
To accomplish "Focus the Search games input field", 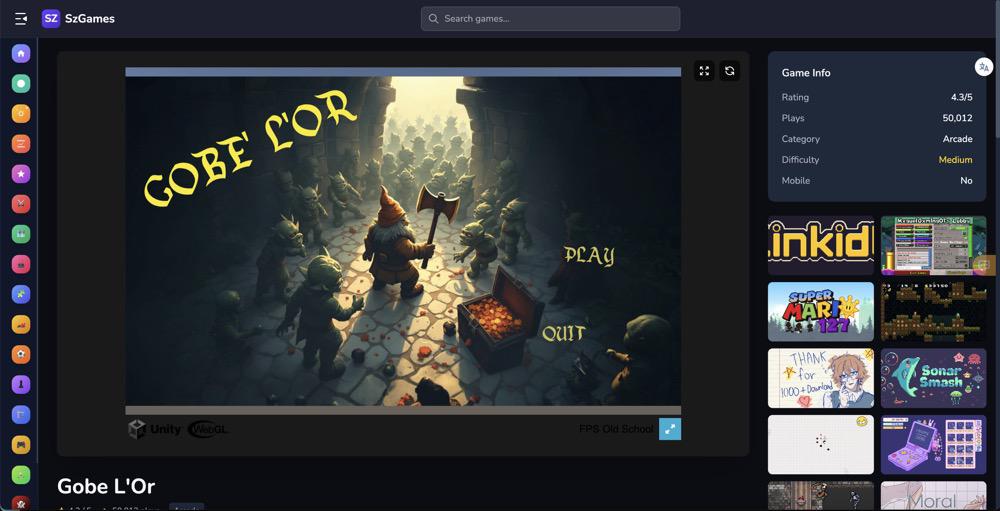I will tap(550, 18).
